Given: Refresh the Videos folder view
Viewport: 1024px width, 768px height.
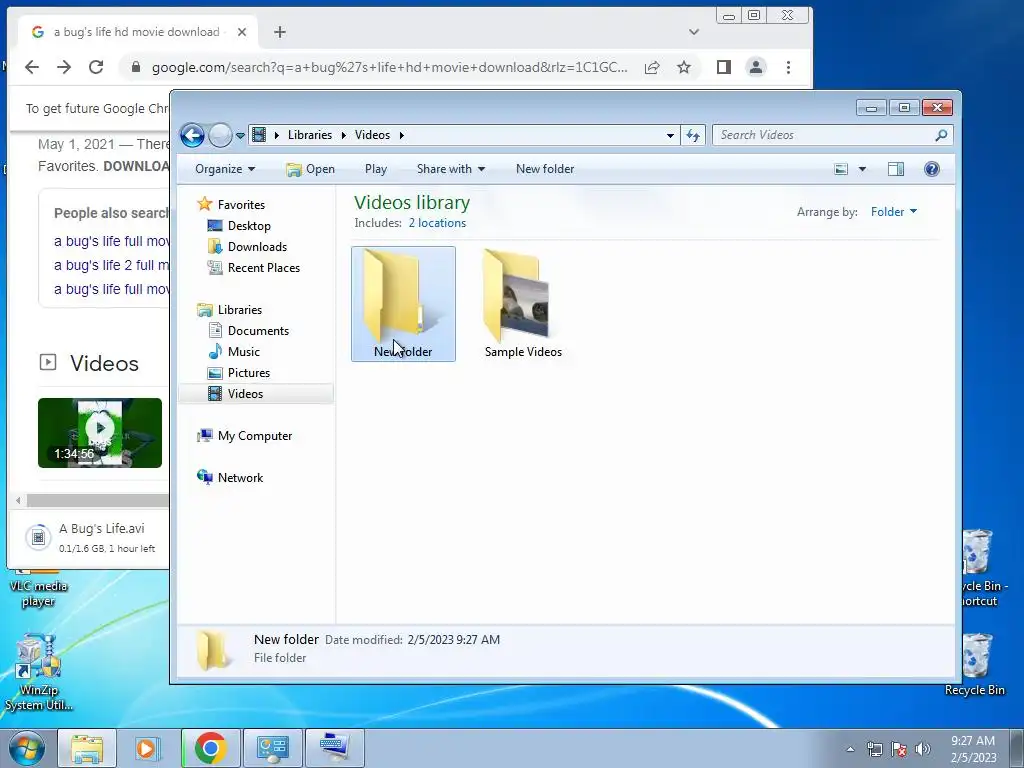Looking at the screenshot, I should [x=693, y=135].
